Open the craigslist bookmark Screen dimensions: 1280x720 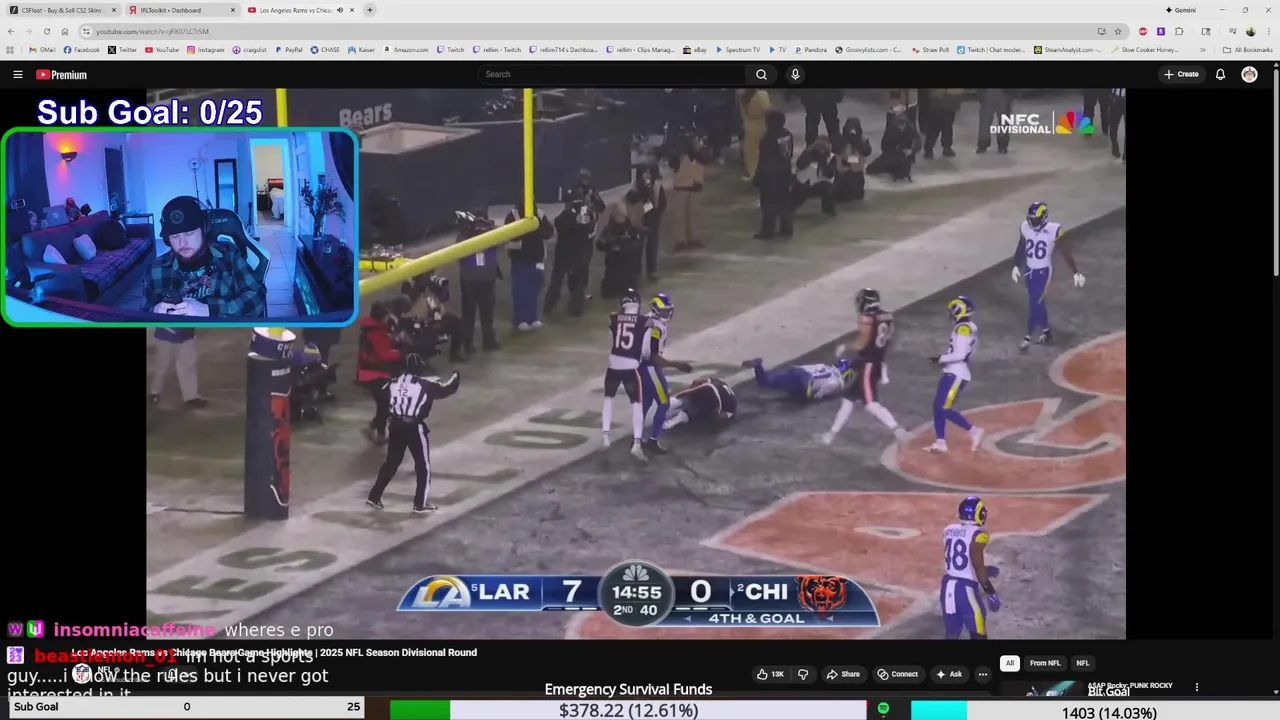tap(249, 49)
